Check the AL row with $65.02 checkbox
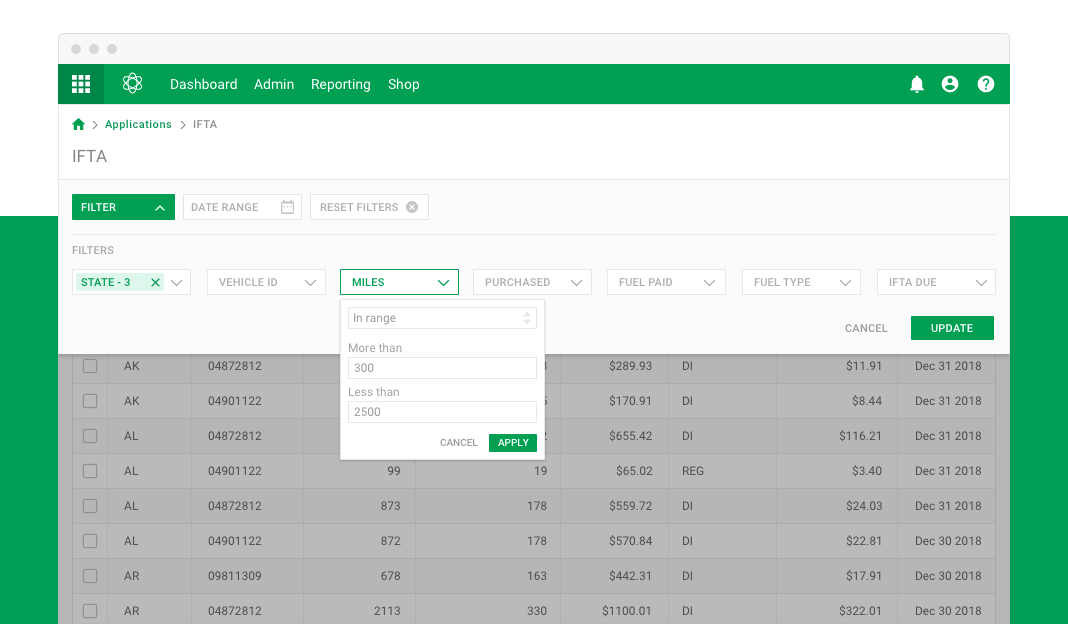 coord(90,471)
